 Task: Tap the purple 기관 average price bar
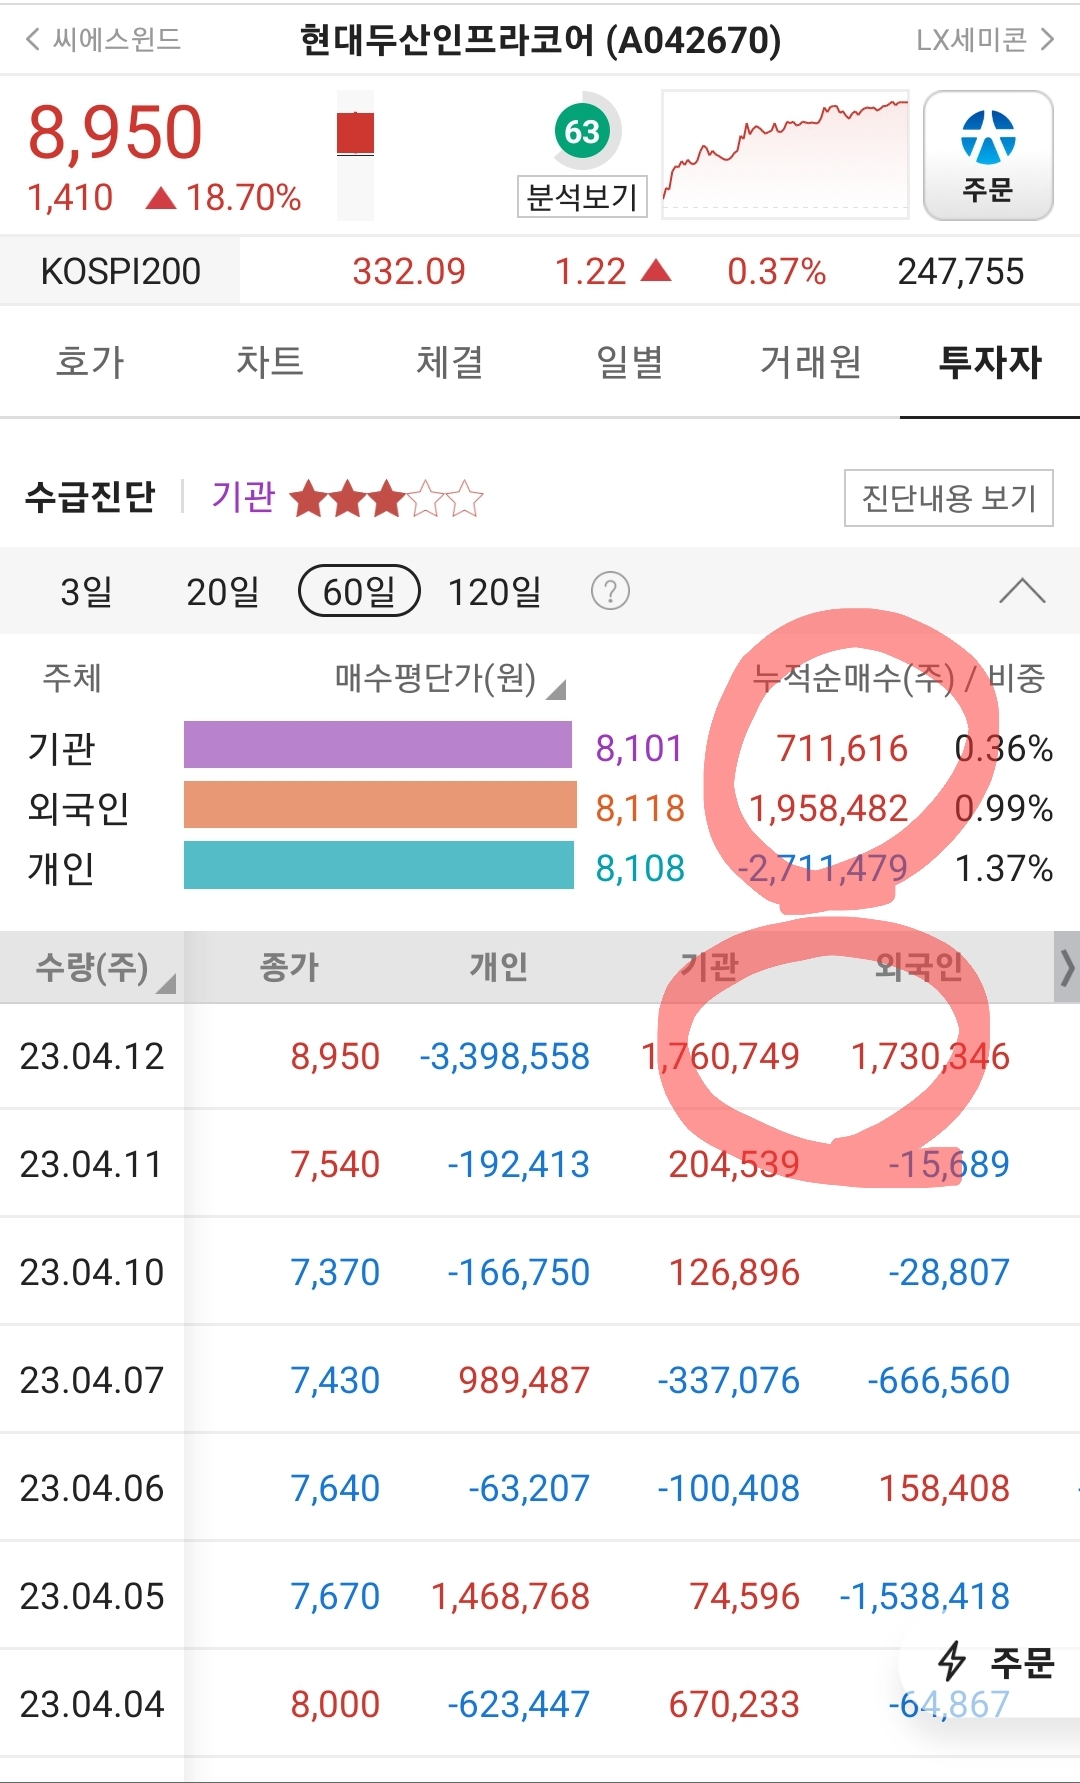click(x=378, y=744)
